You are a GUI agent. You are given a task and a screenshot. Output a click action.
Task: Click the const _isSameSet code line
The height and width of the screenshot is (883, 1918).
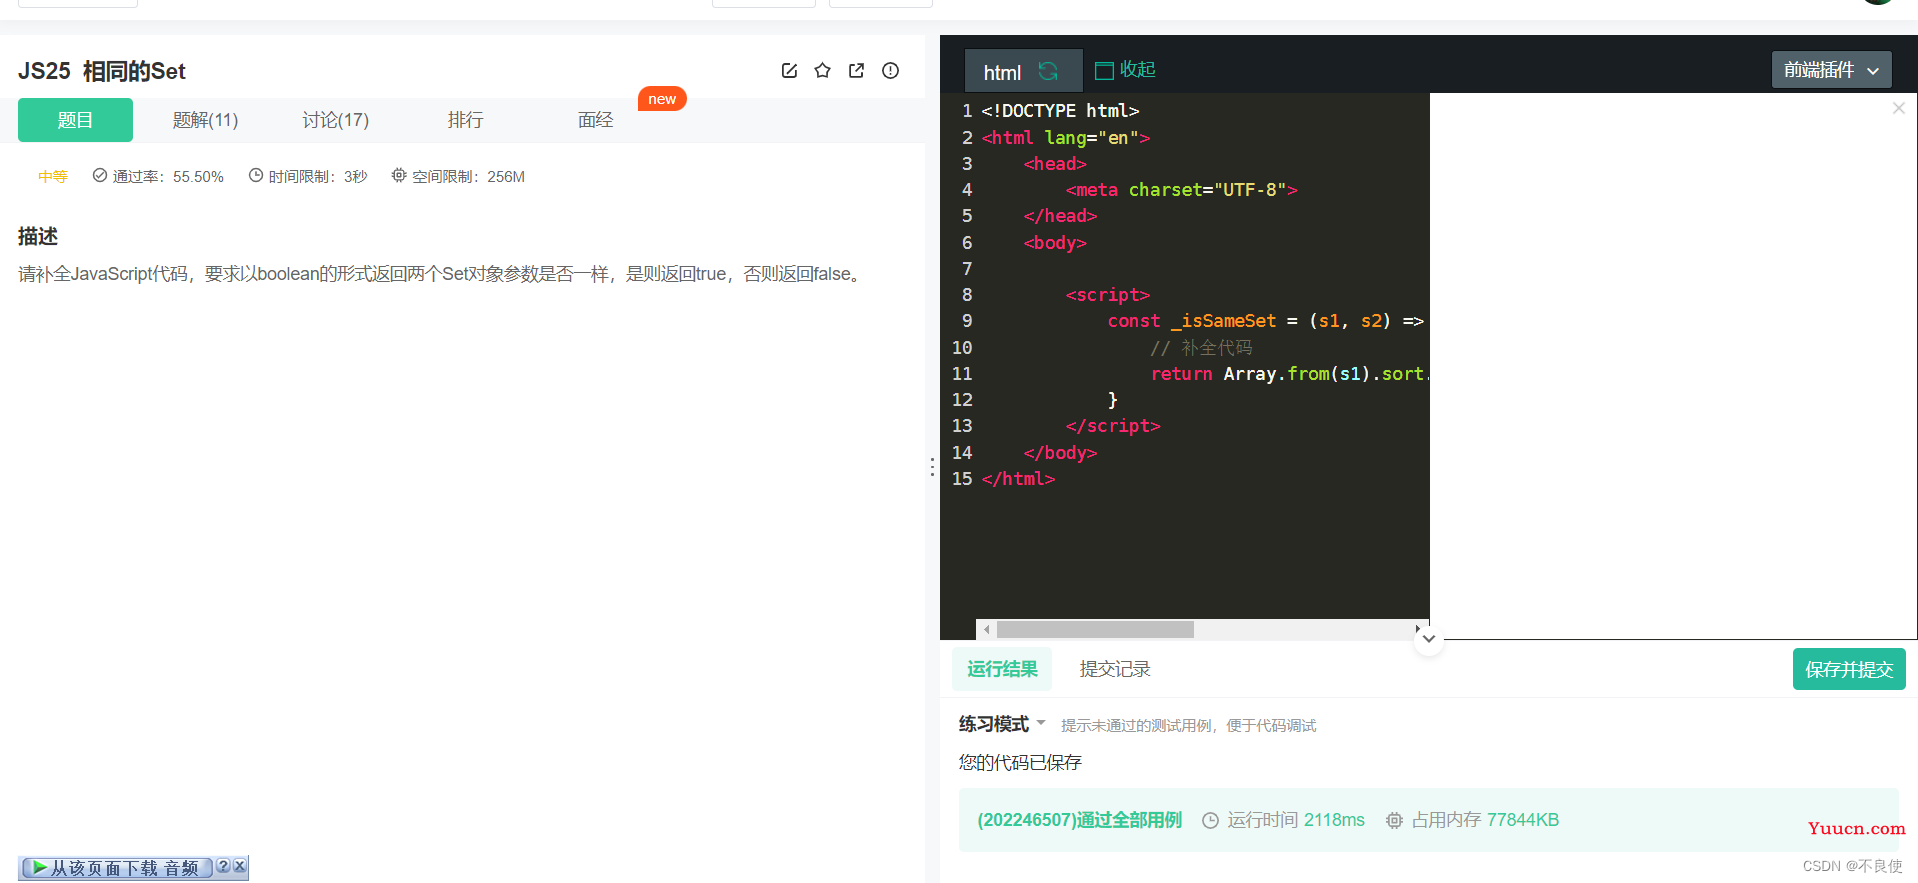1265,321
